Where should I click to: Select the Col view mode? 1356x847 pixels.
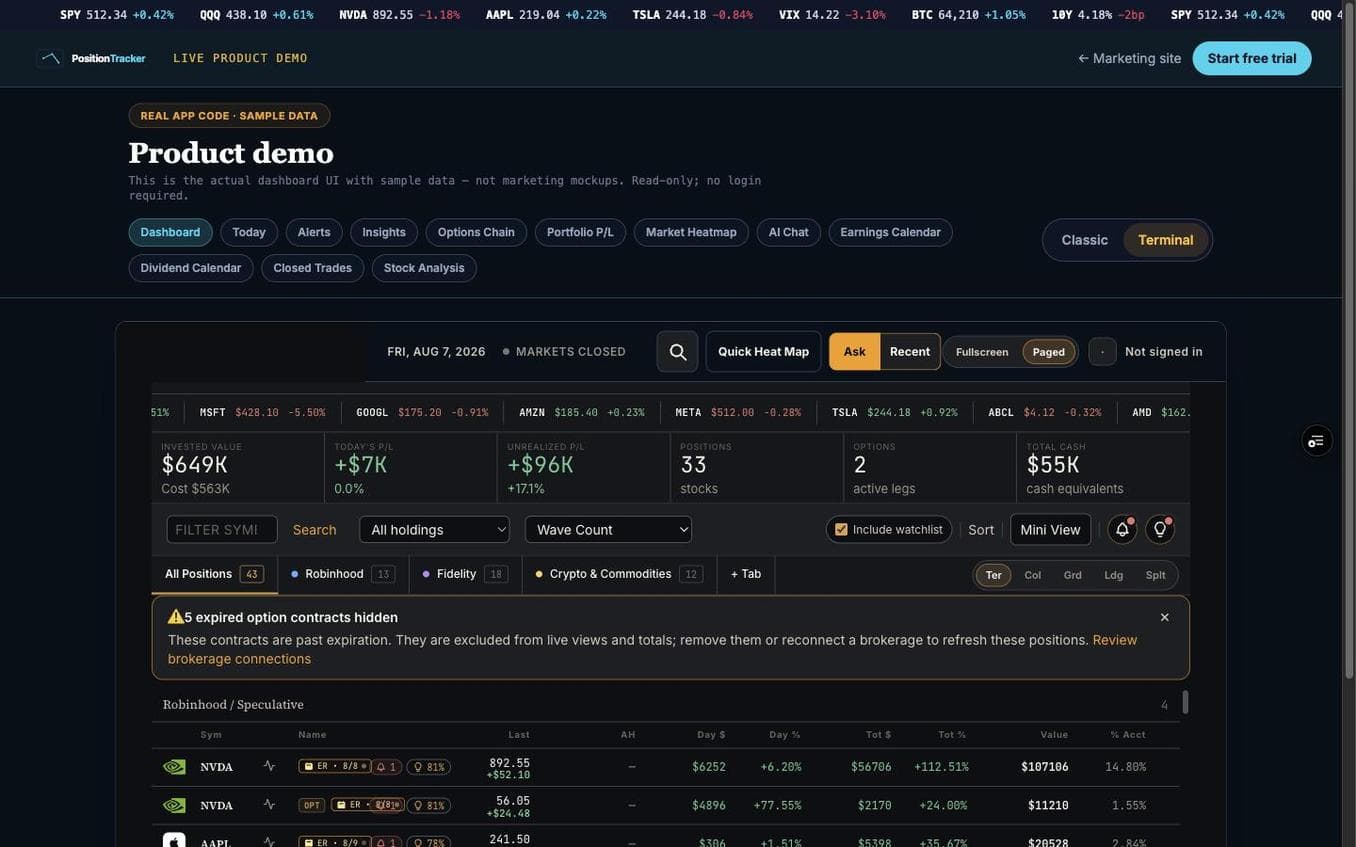[1033, 575]
